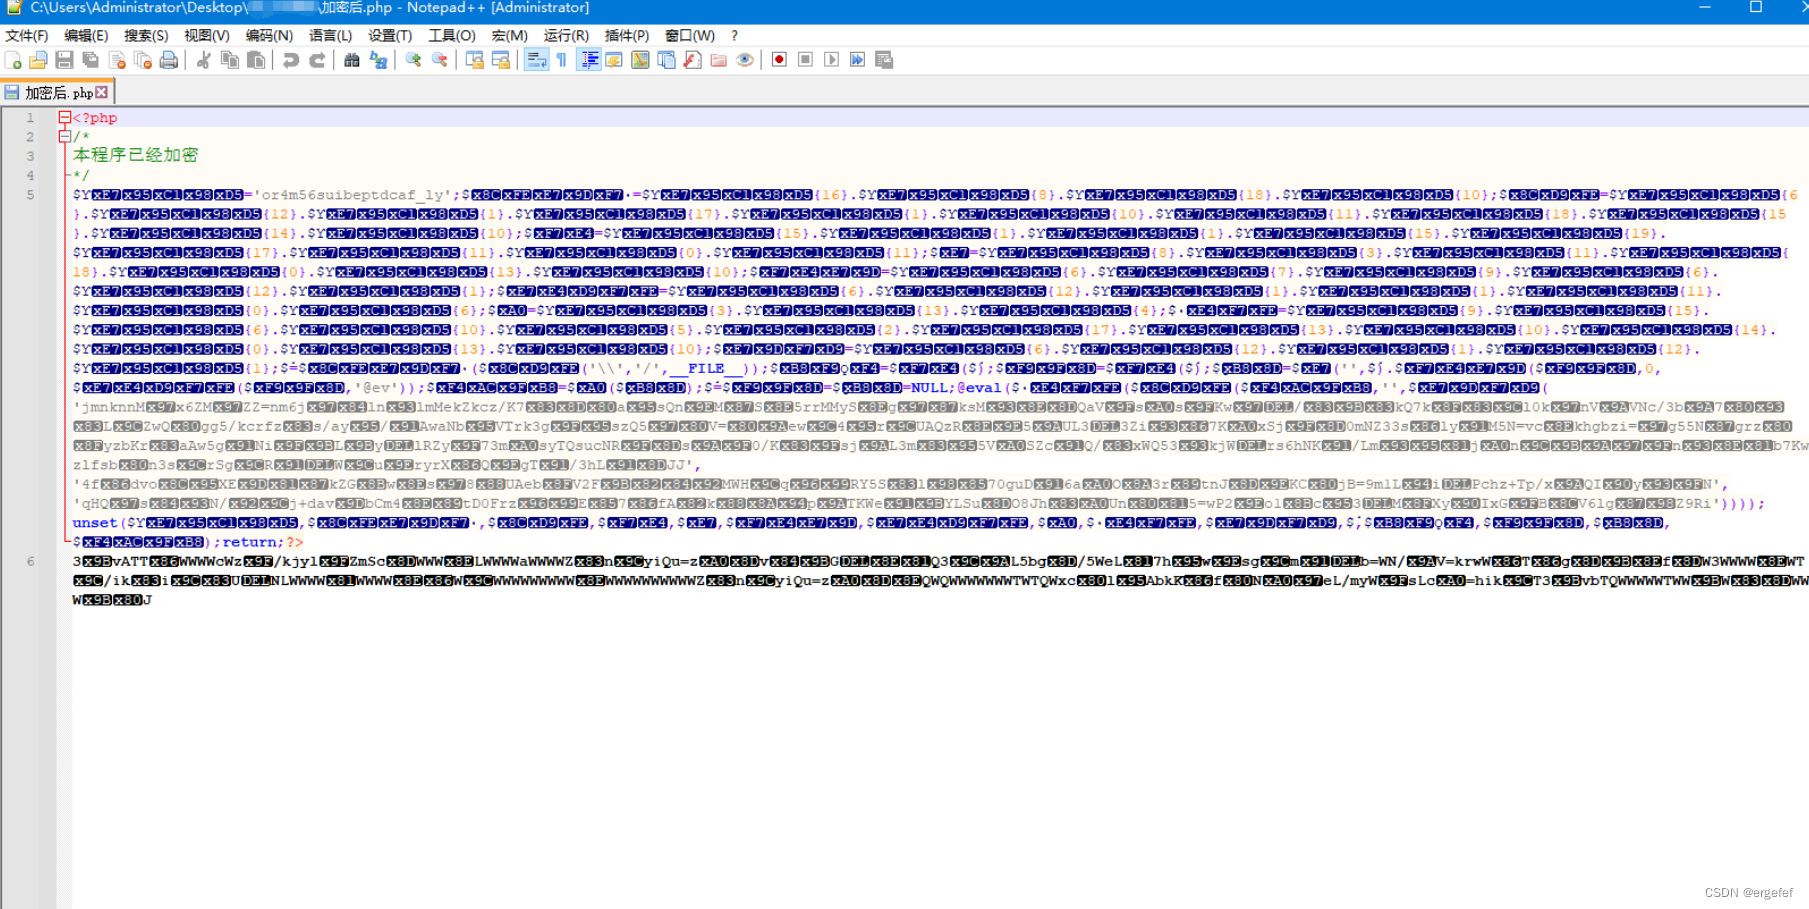The image size is (1809, 909).
Task: Select the 加密后.php document tab
Action: (x=58, y=92)
